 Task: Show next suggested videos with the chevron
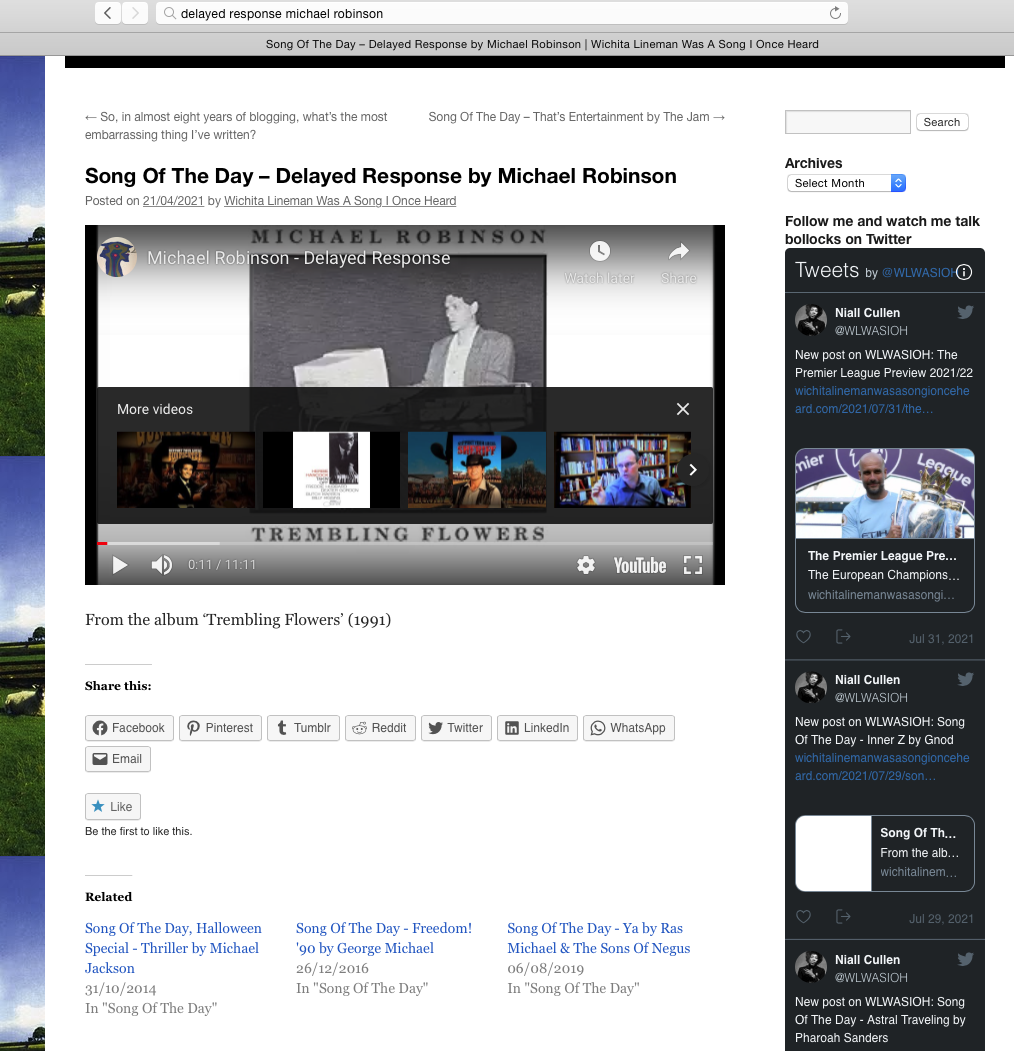coord(693,470)
